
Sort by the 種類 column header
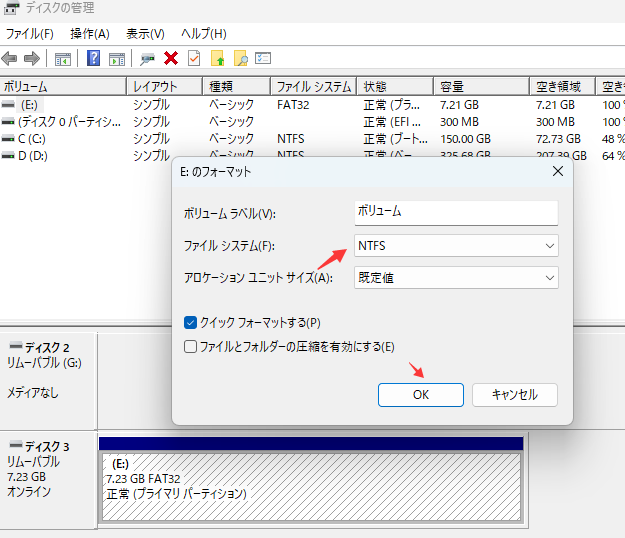click(x=237, y=86)
